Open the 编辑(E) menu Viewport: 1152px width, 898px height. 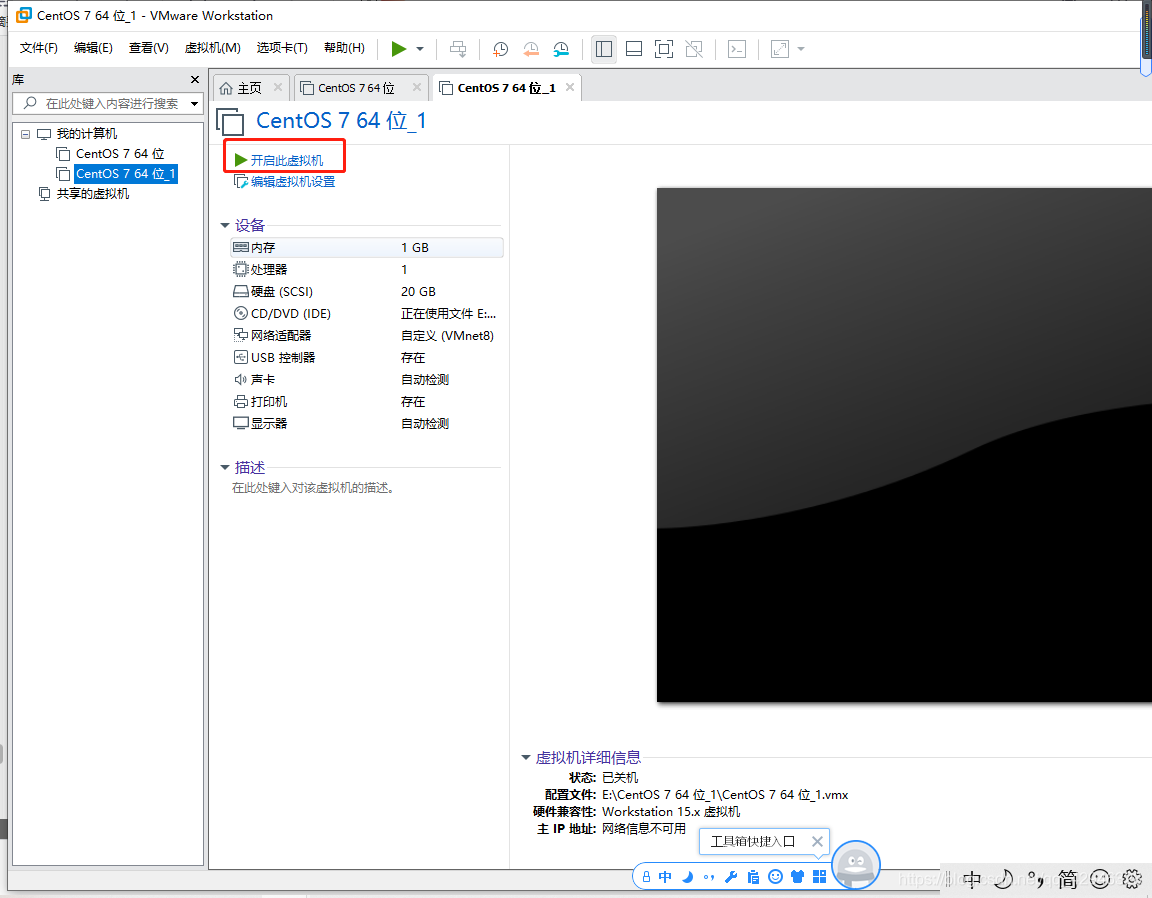93,48
